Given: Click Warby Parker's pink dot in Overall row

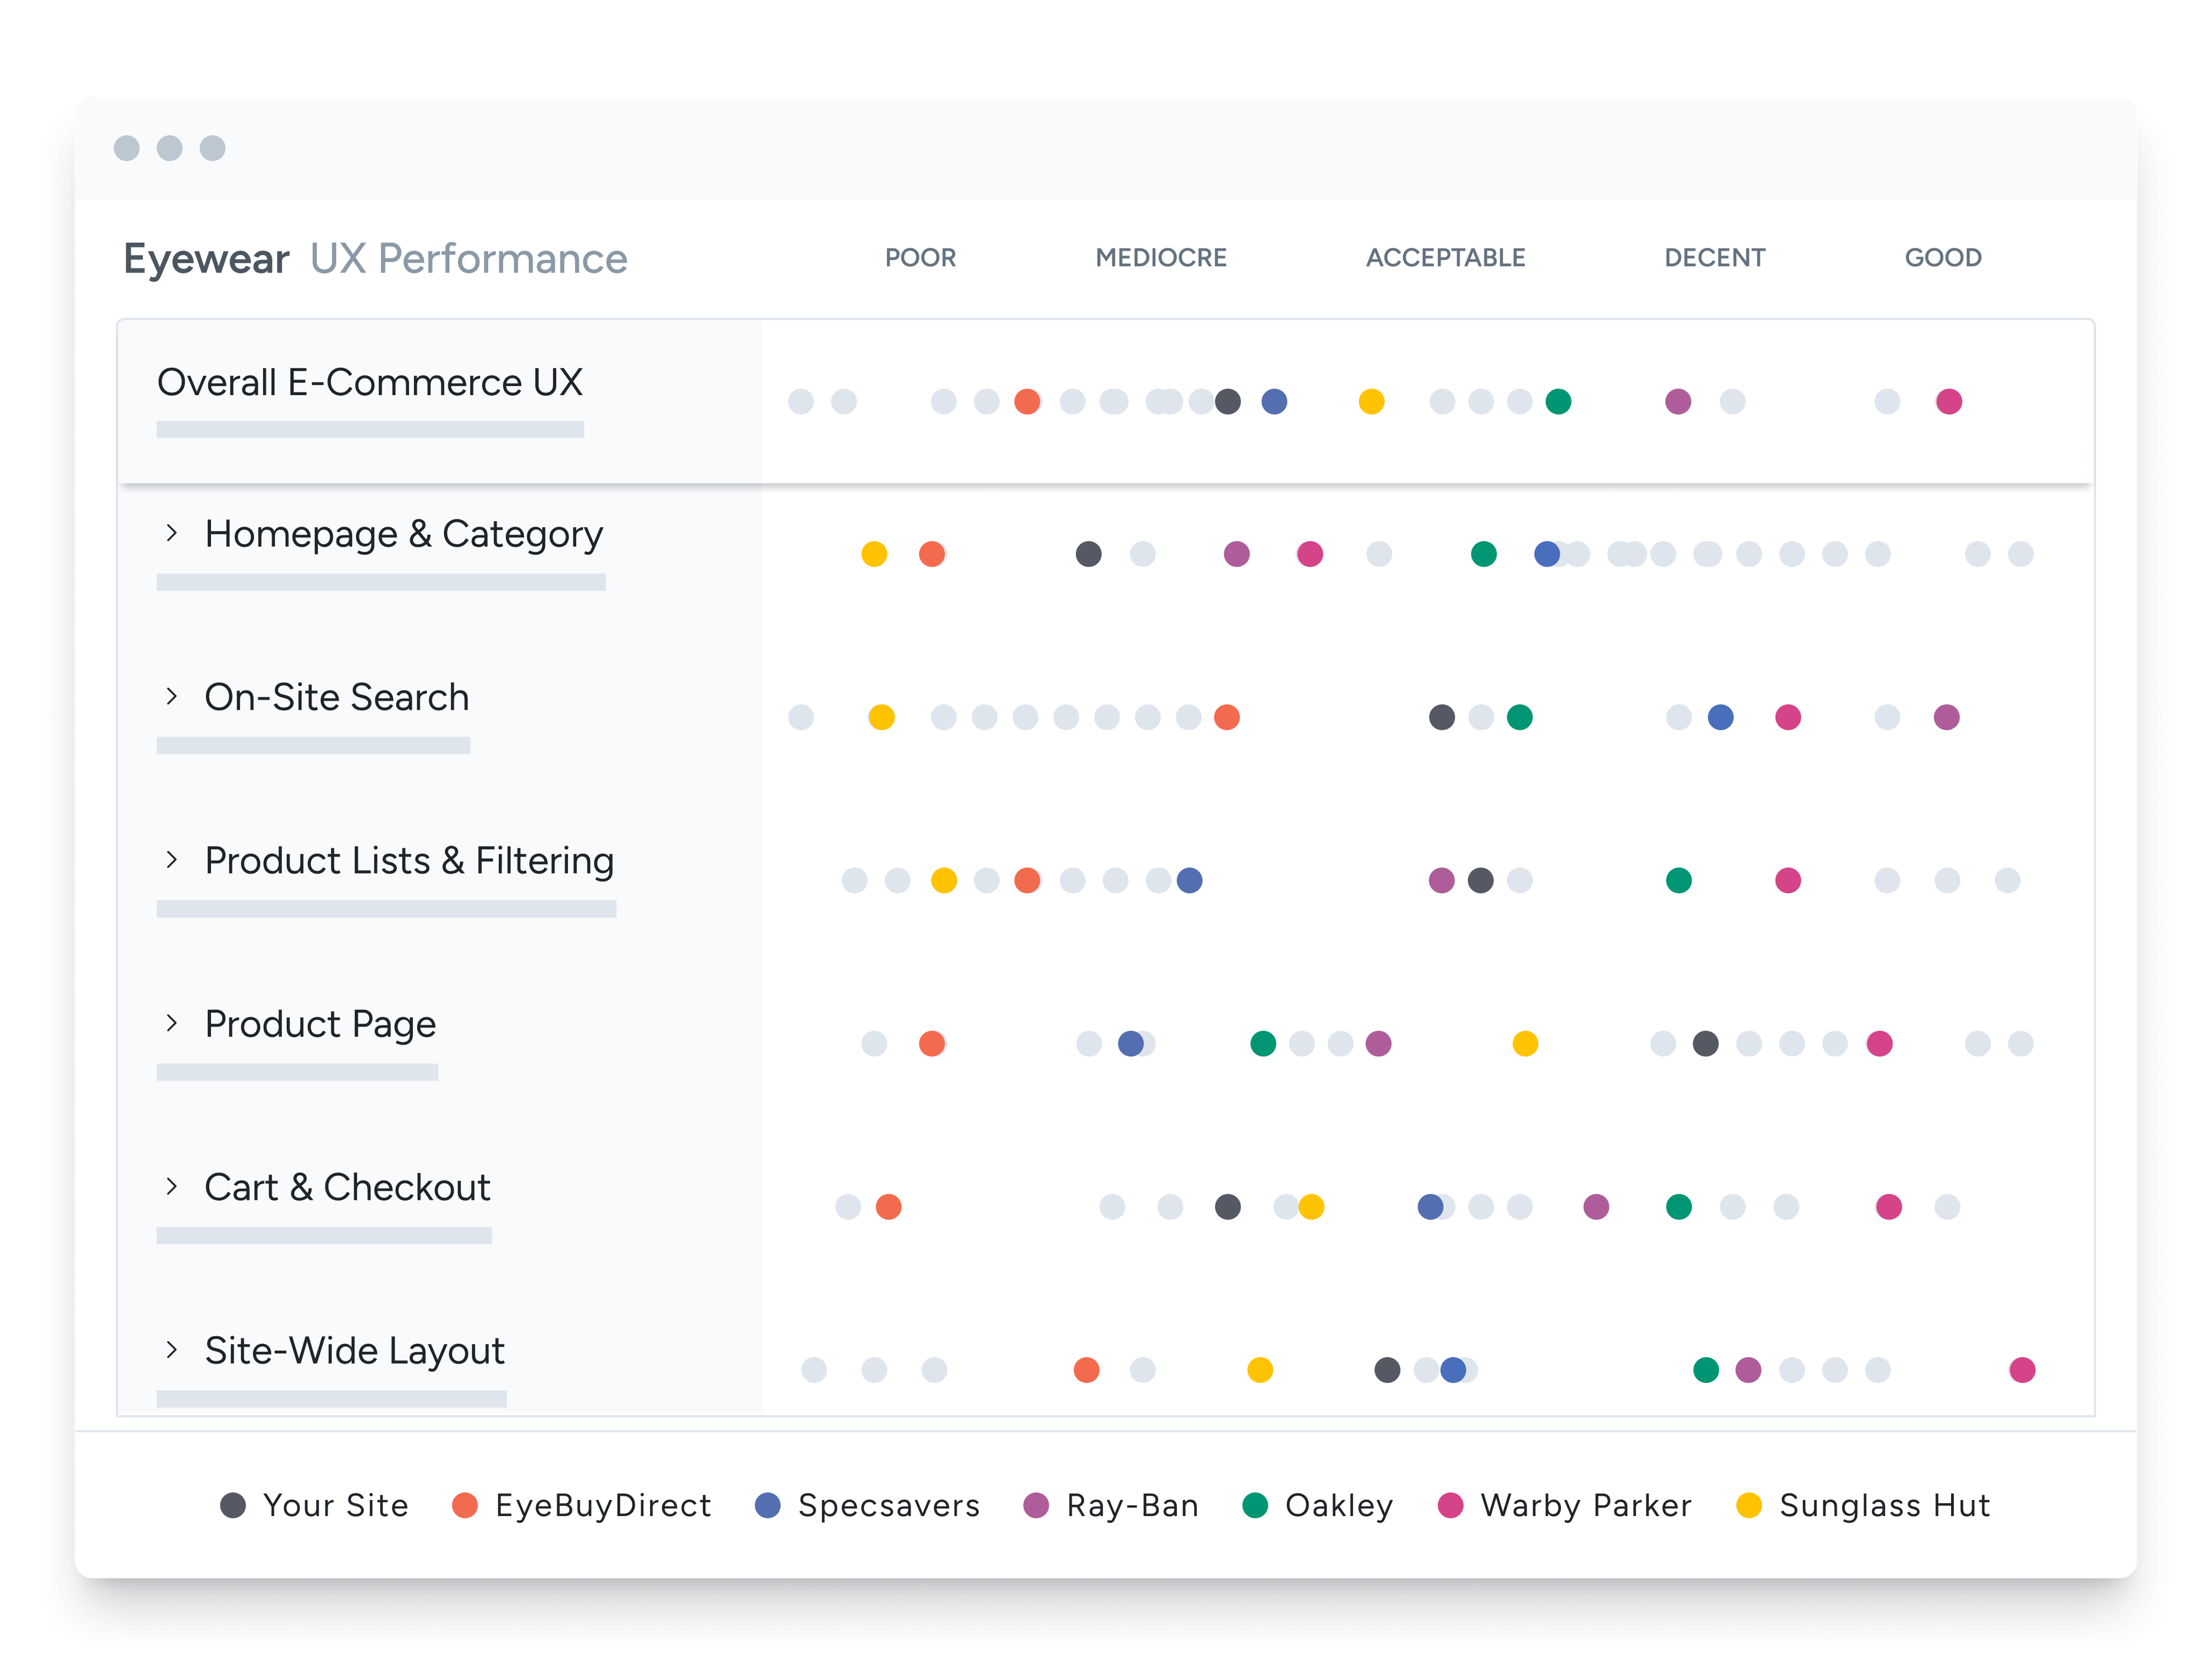Looking at the screenshot, I should coord(1949,402).
